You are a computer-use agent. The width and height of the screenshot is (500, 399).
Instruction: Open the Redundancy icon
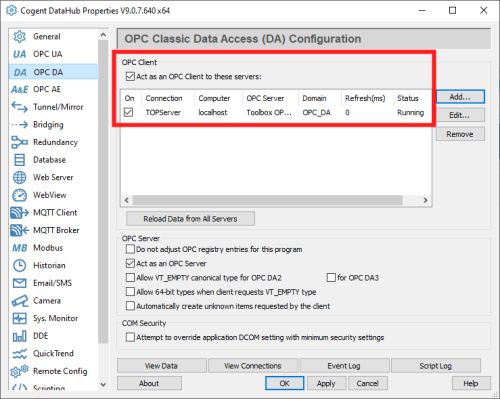point(19,142)
